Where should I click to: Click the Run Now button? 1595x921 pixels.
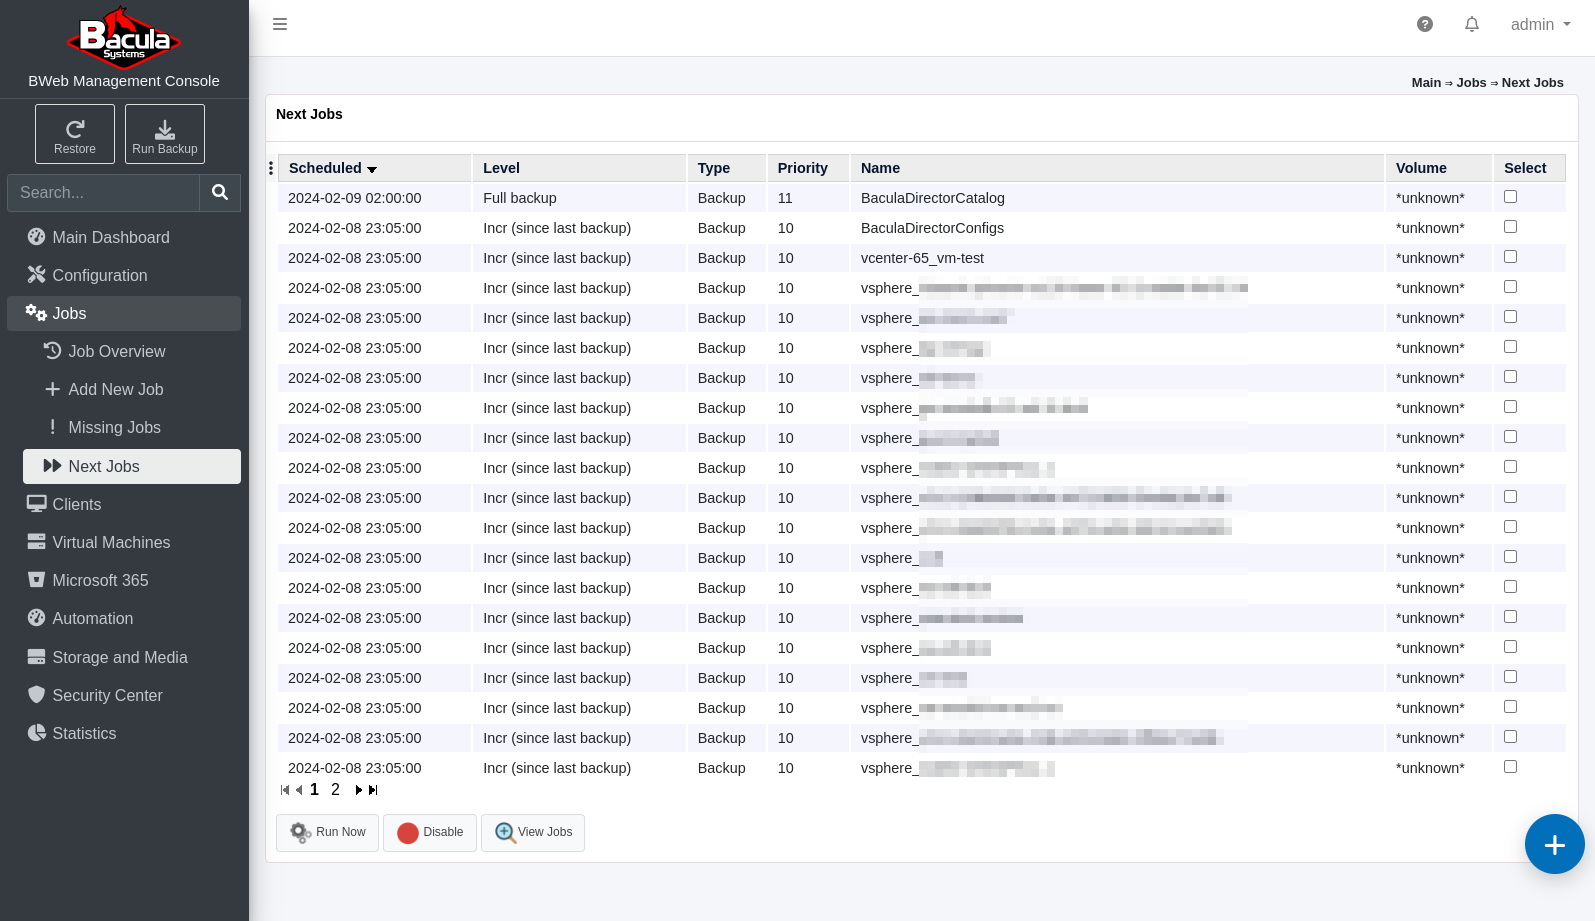coord(327,832)
